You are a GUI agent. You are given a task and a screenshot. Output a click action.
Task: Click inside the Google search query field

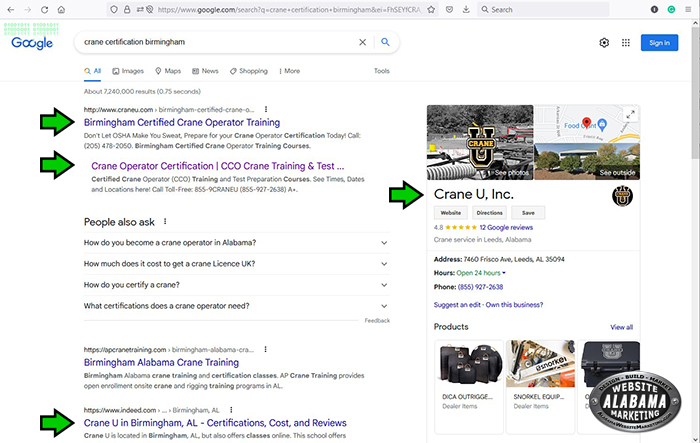point(219,42)
